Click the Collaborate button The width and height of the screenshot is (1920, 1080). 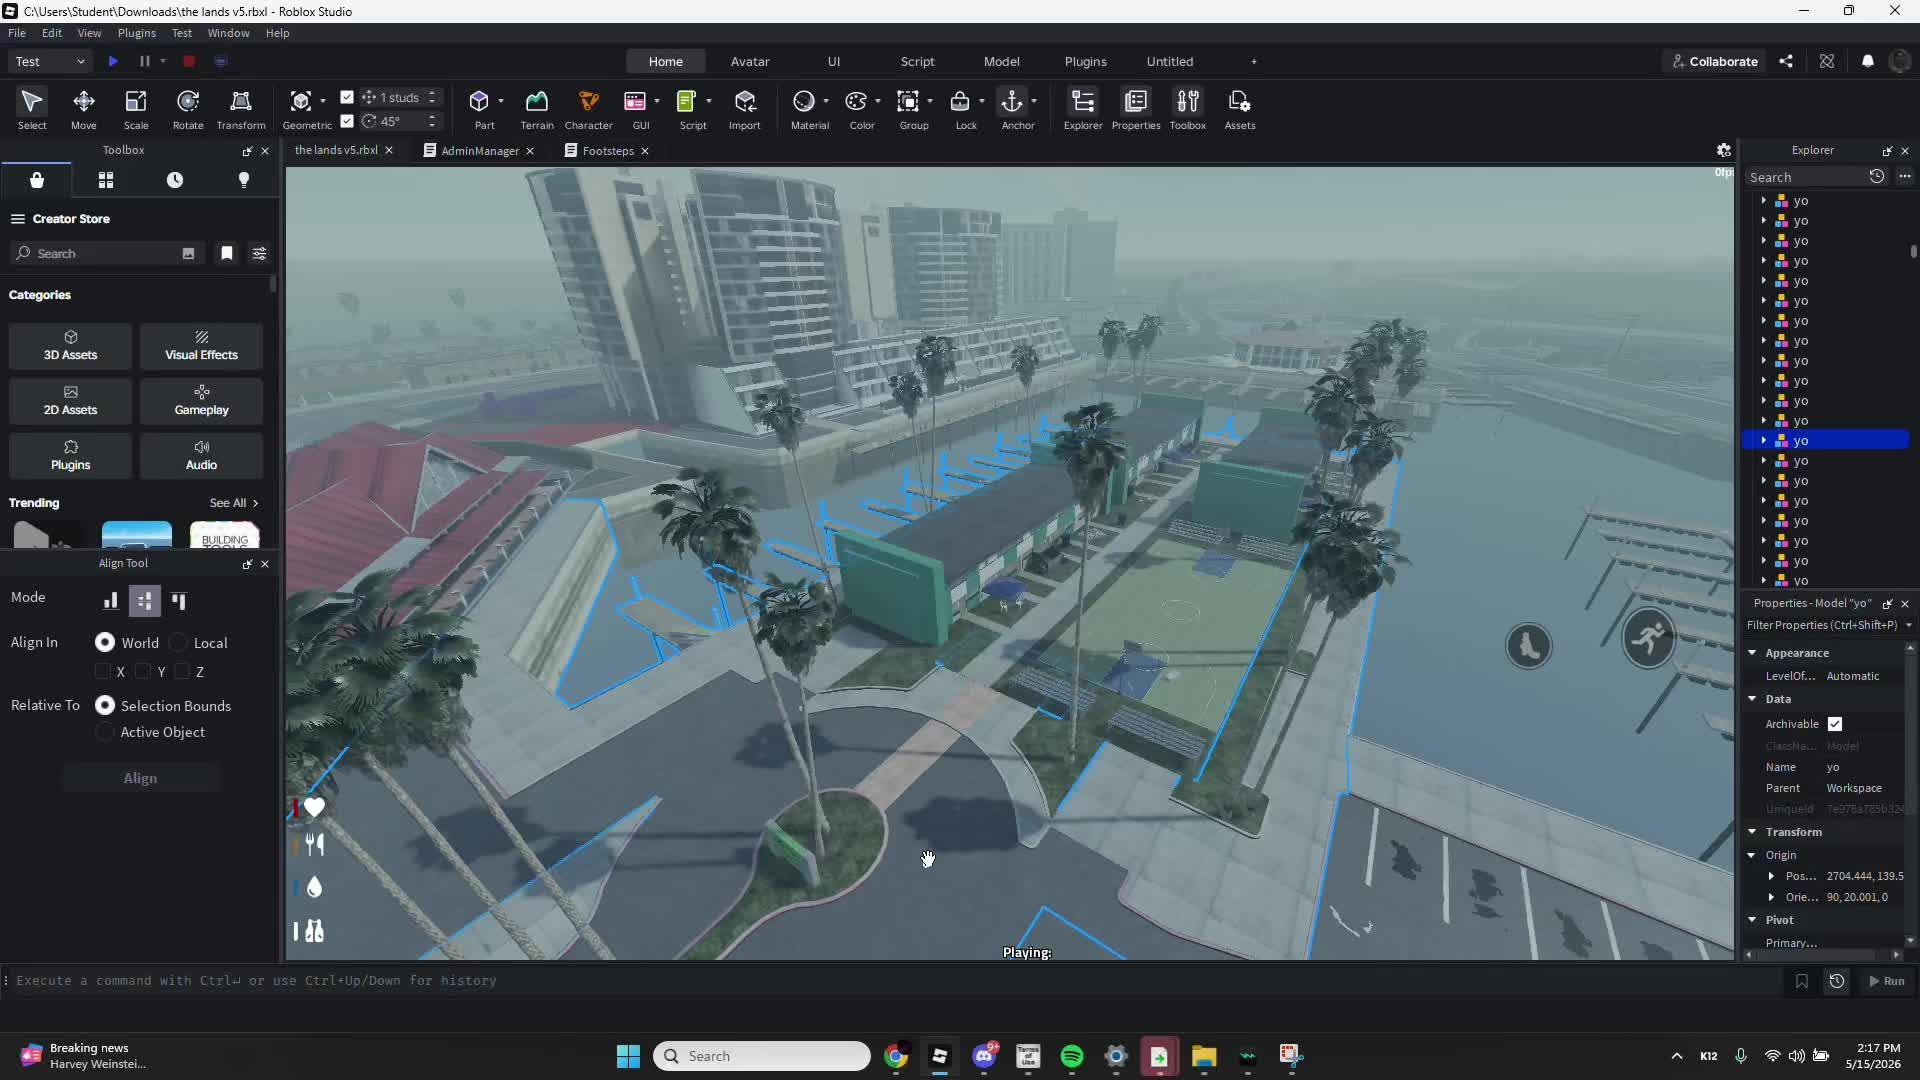[1715, 61]
